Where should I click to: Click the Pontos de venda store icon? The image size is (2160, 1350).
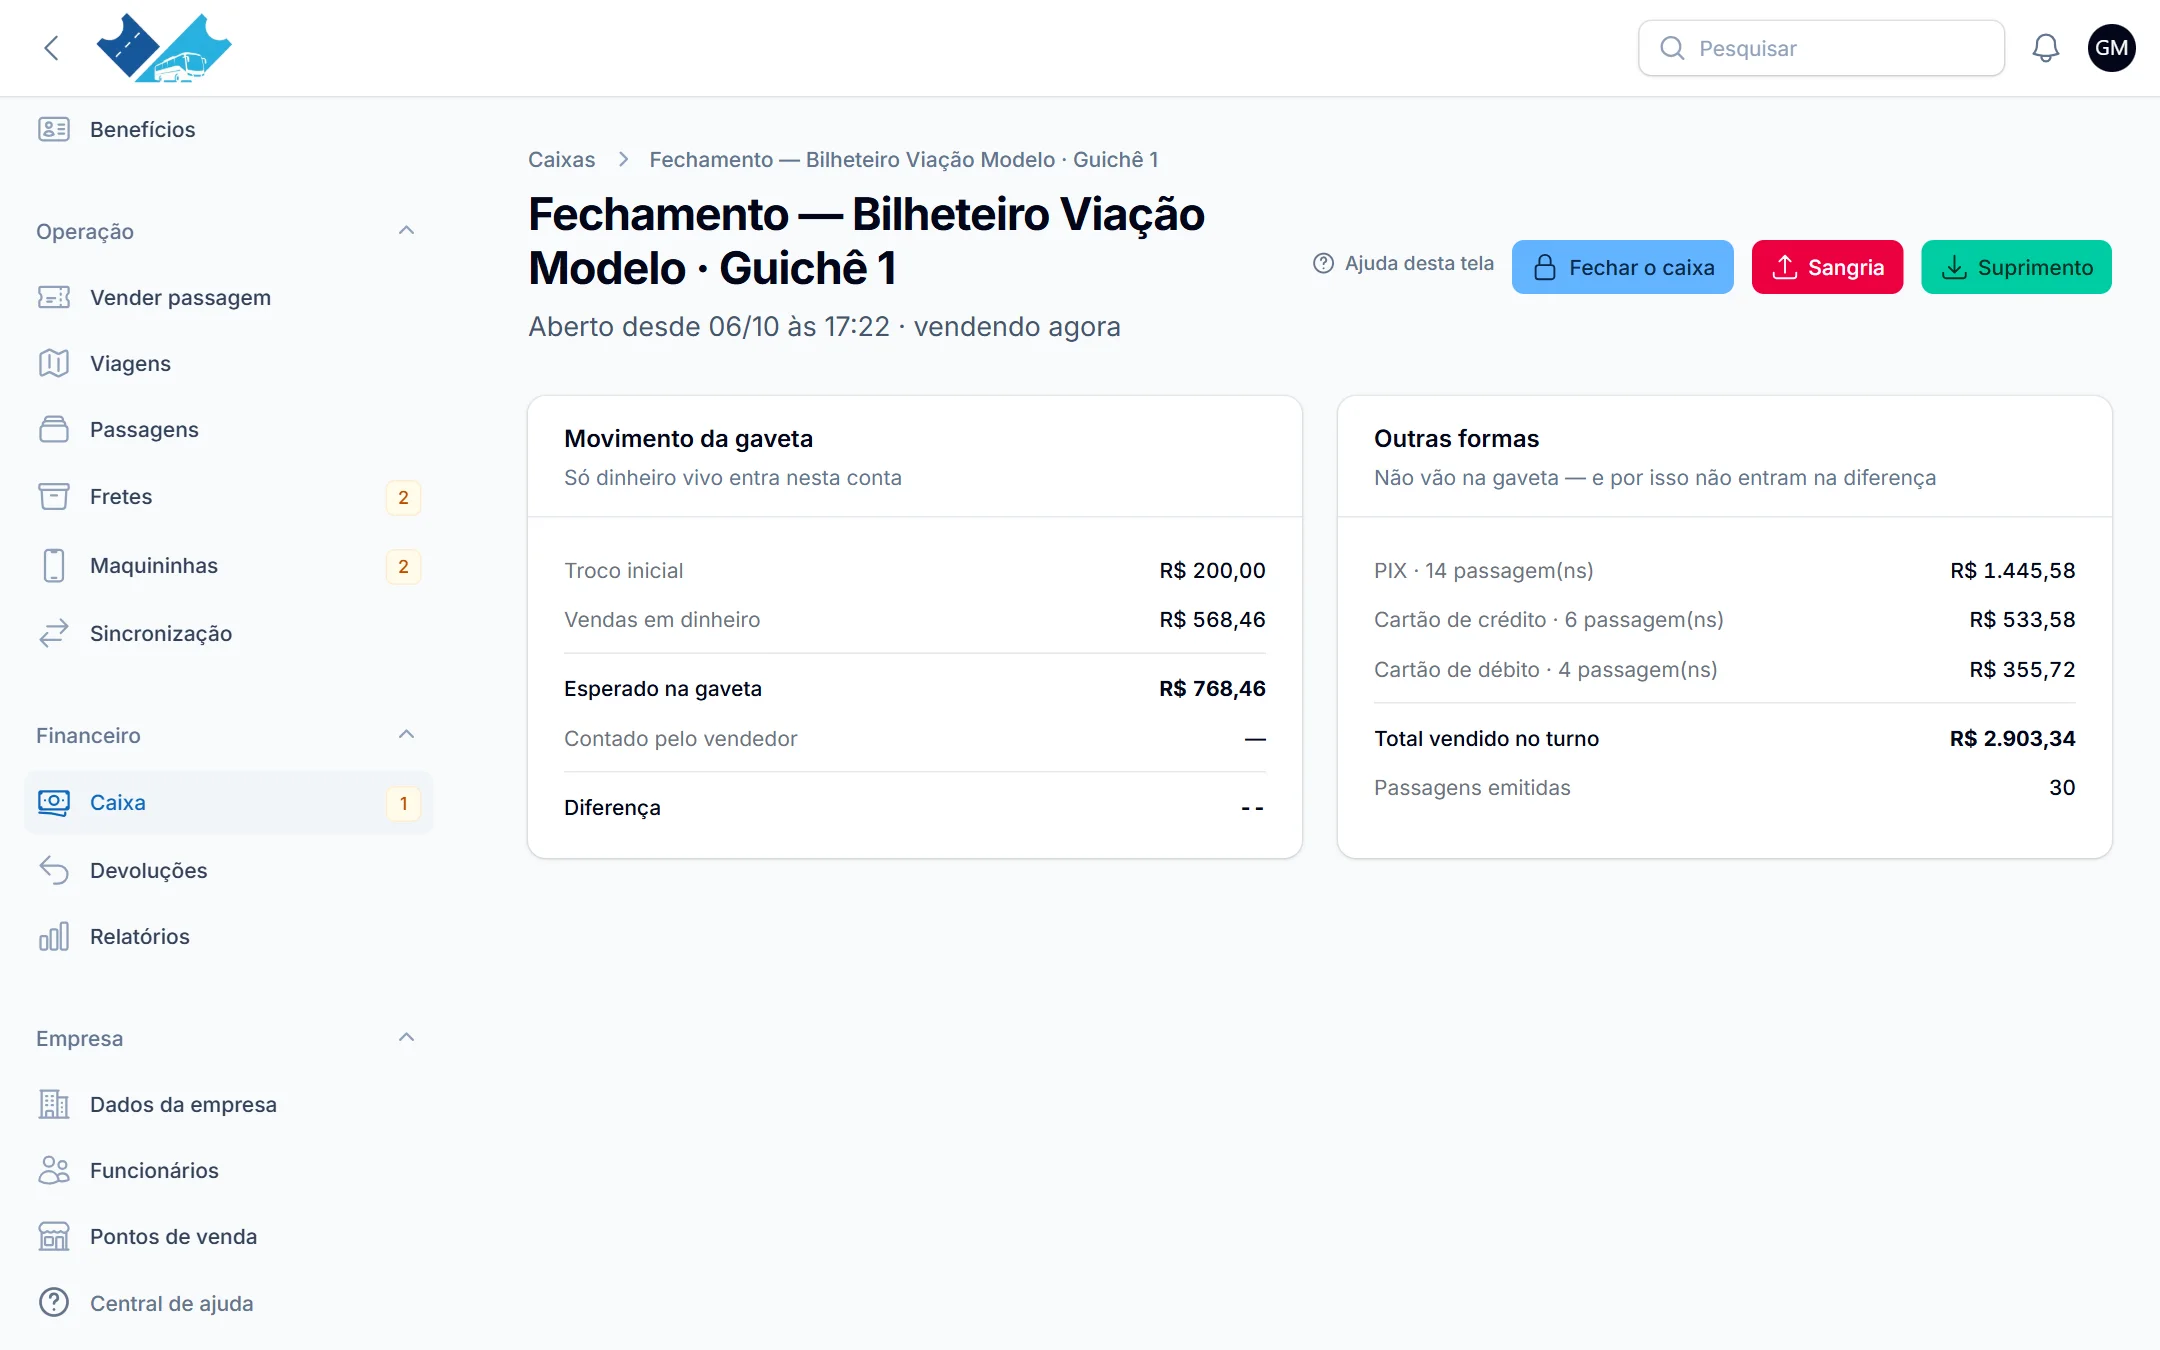(54, 1236)
